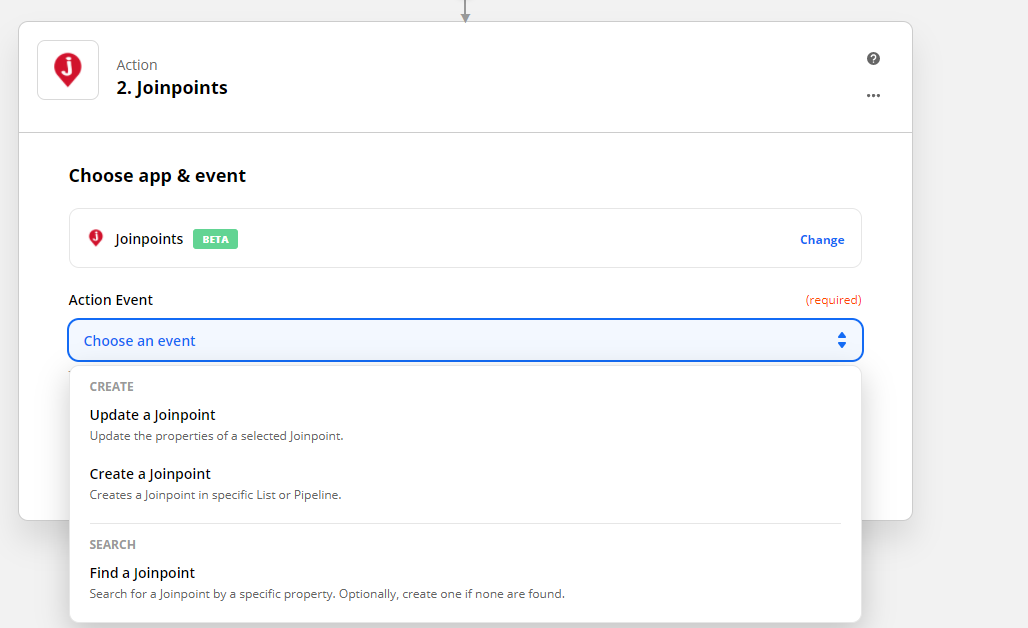The height and width of the screenshot is (628, 1028).
Task: Click the 'Action Event' field label
Action: pos(111,300)
